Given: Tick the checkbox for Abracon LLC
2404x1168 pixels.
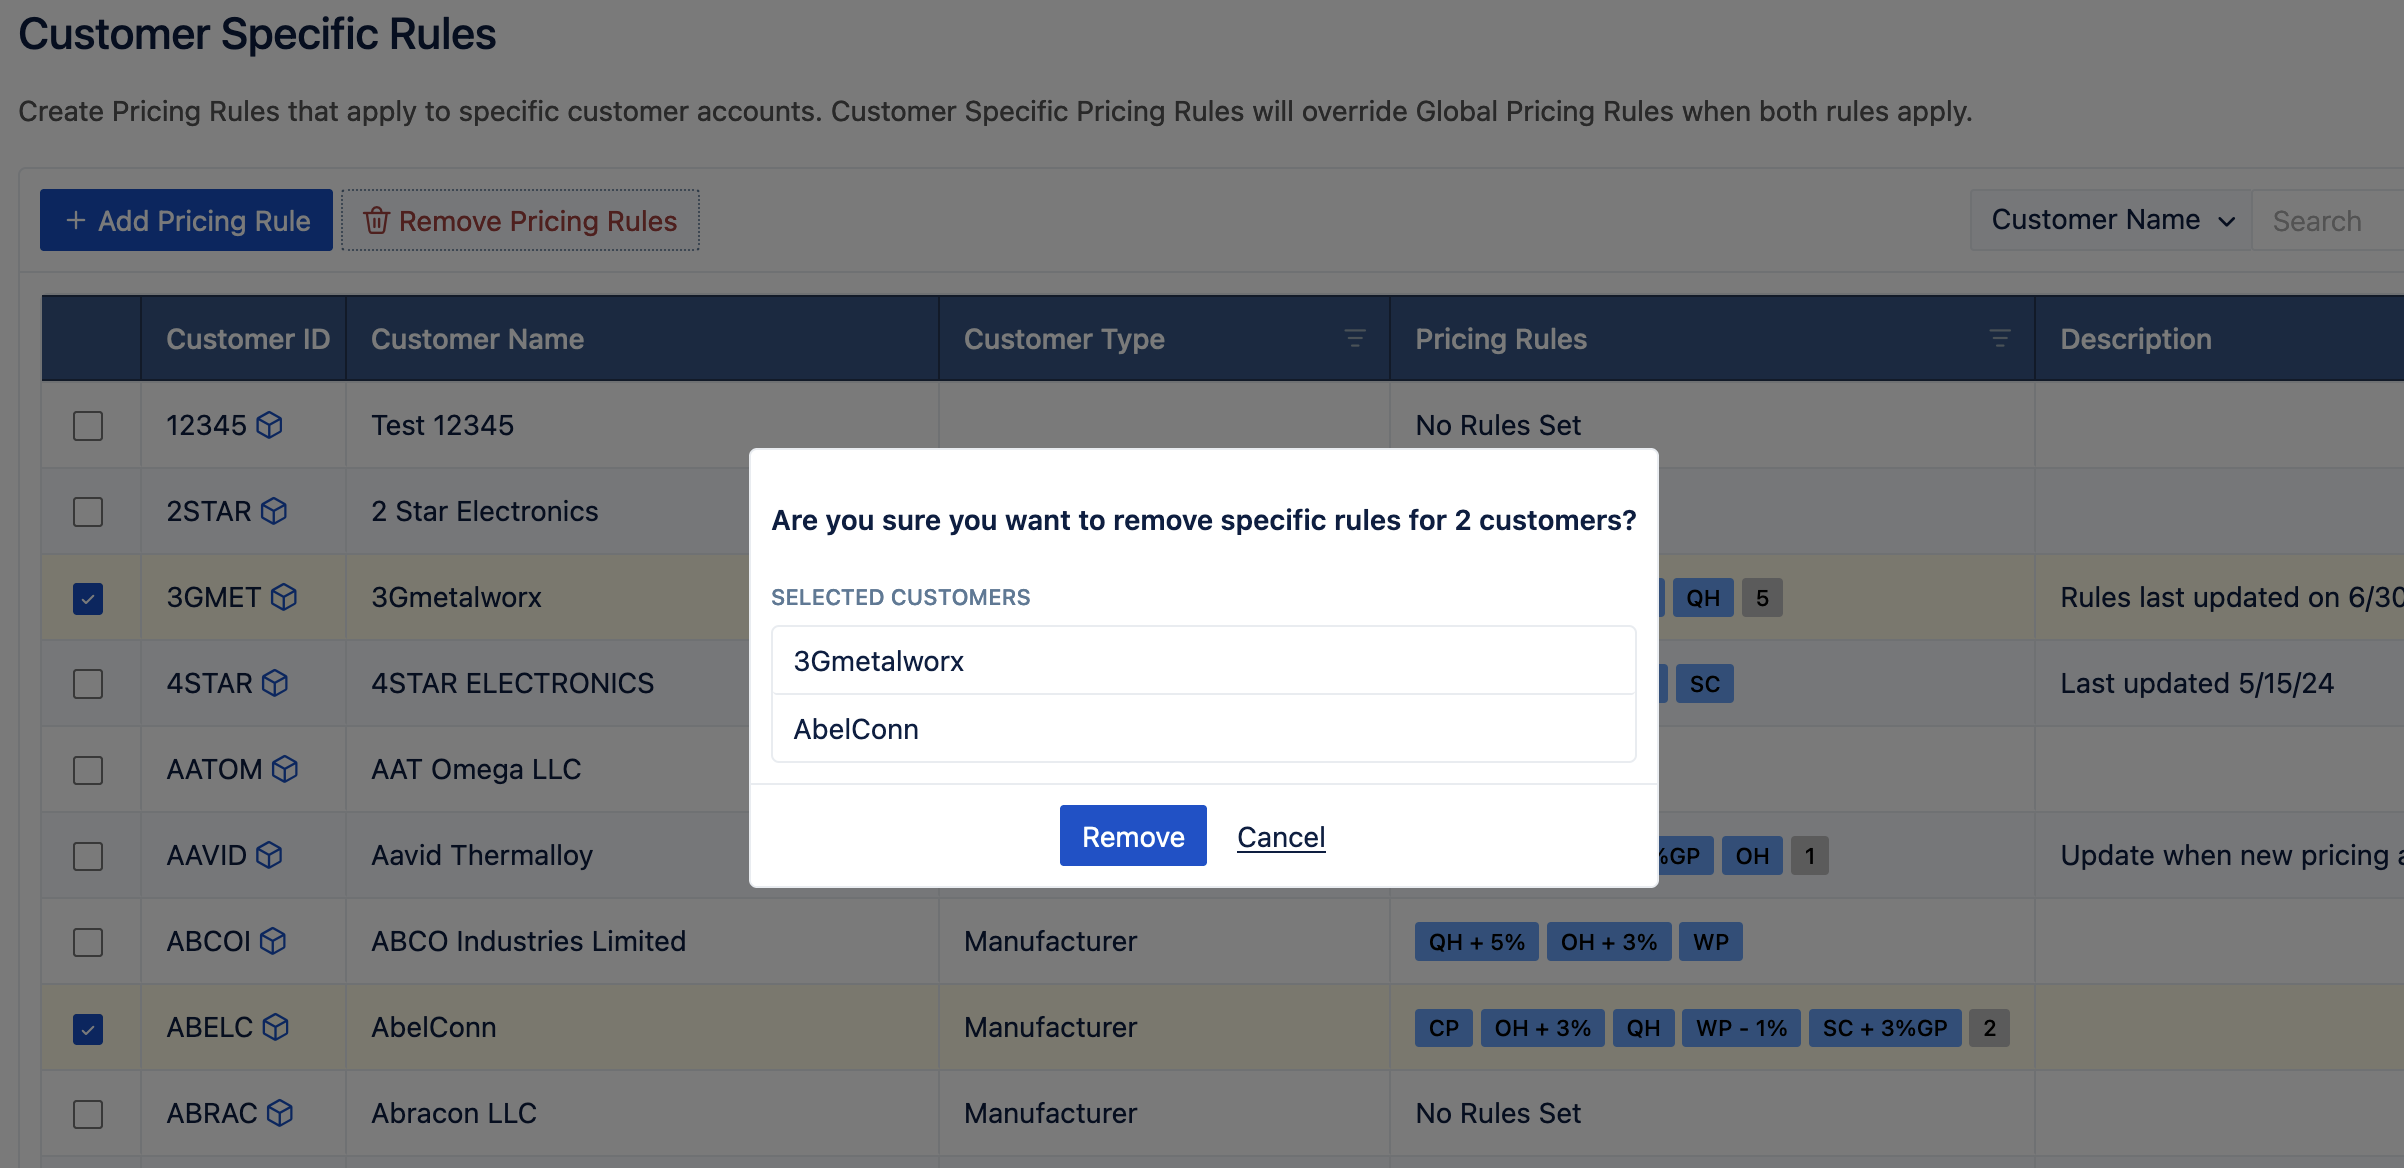Looking at the screenshot, I should tap(88, 1114).
